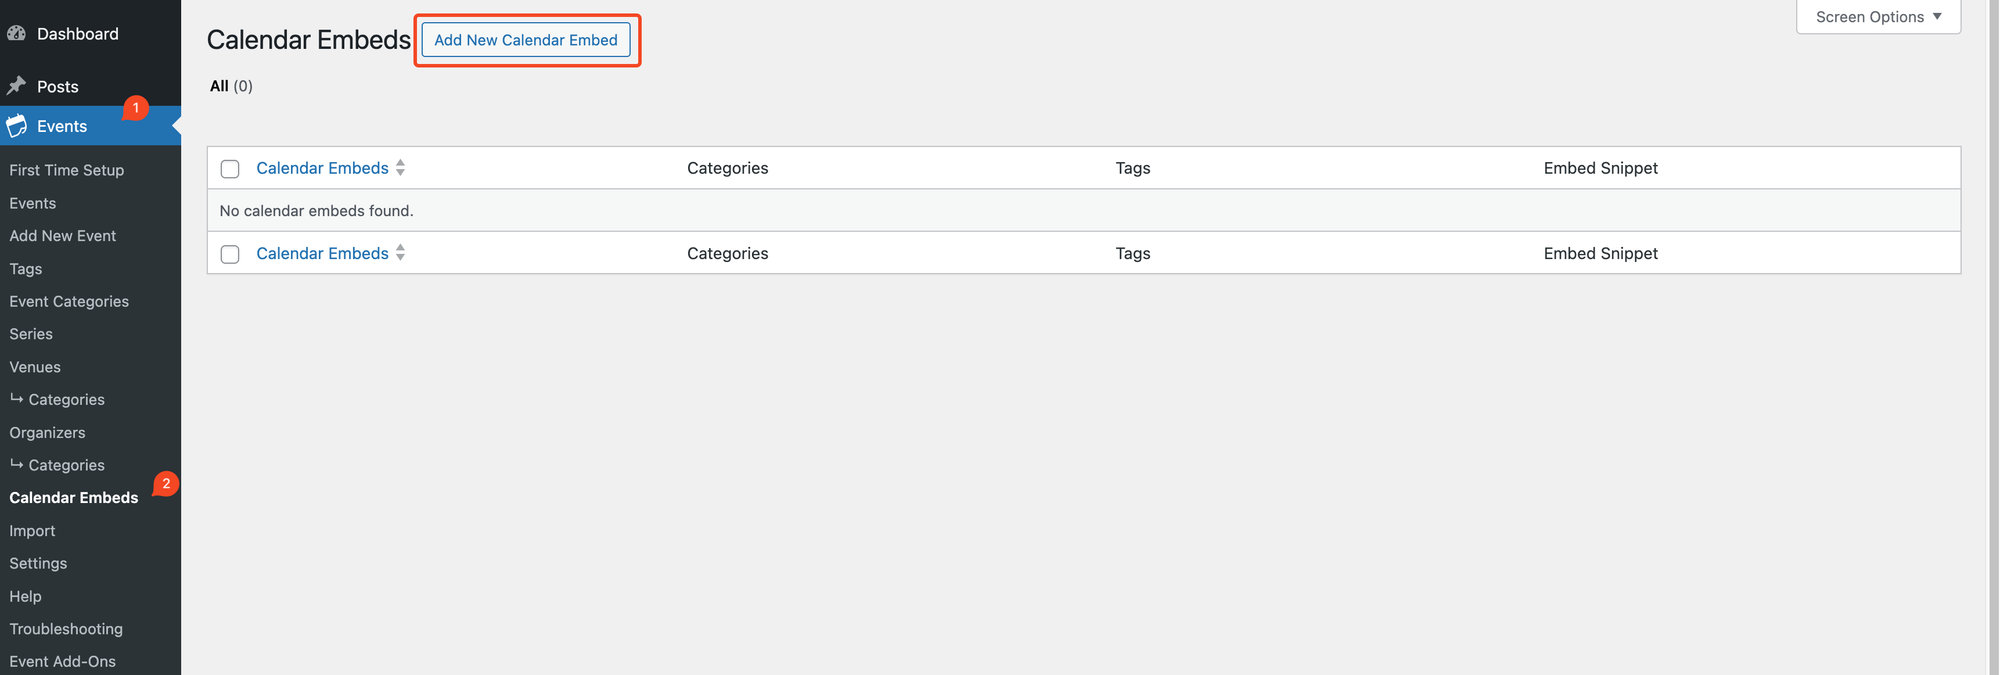
Task: Click the Dashboard gauge icon
Action: (x=16, y=33)
